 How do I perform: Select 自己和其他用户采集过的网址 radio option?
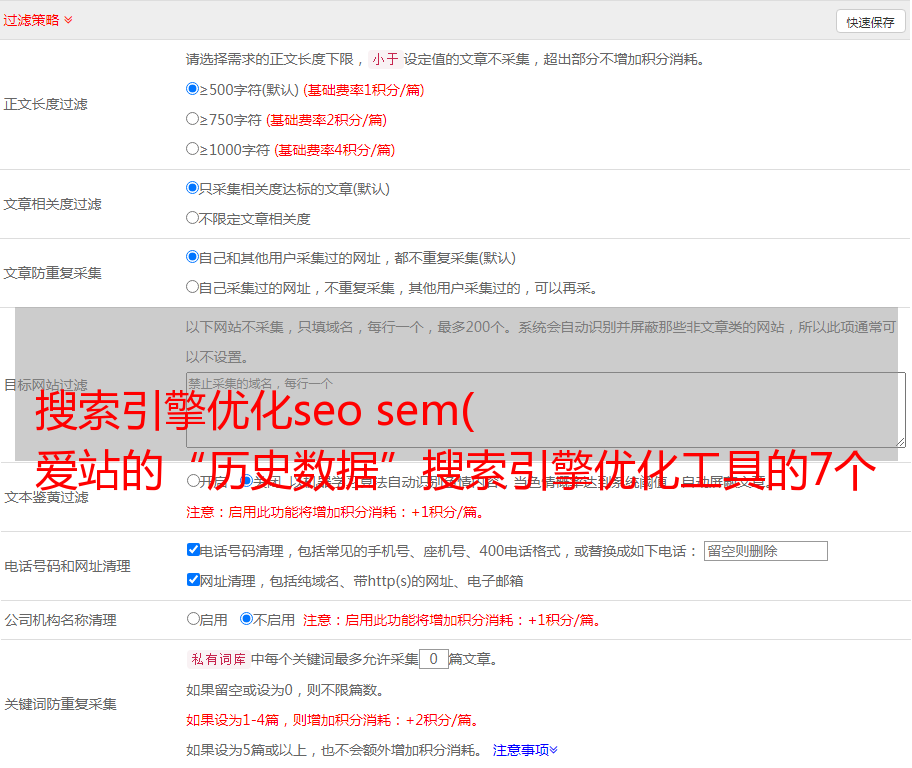pos(193,257)
